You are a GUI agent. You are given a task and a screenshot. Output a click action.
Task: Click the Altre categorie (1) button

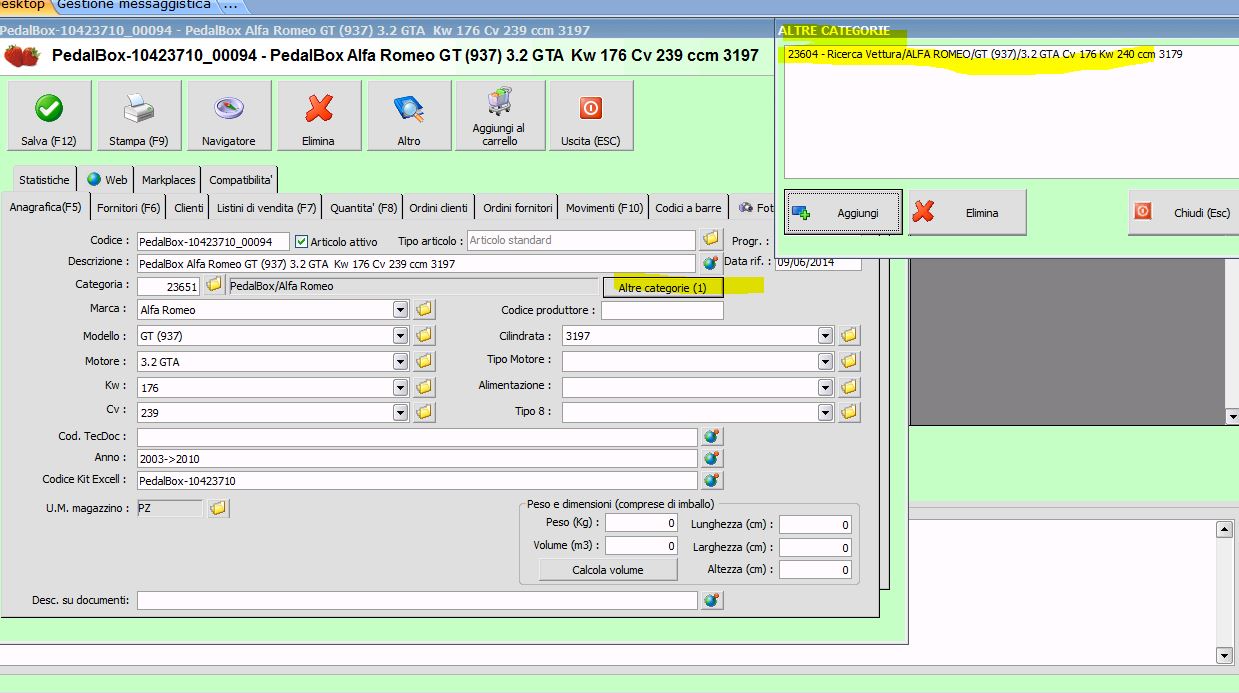coord(662,288)
